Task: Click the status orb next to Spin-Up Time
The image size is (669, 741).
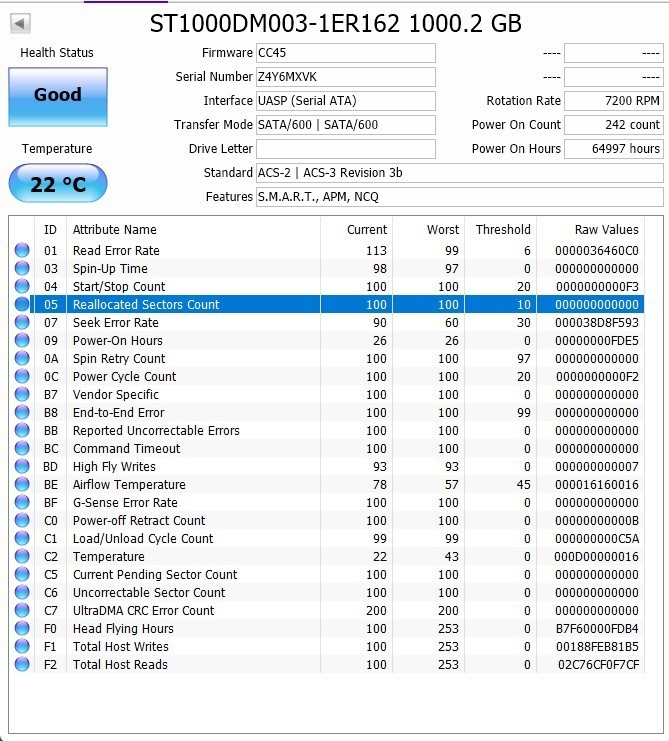Action: (22, 268)
